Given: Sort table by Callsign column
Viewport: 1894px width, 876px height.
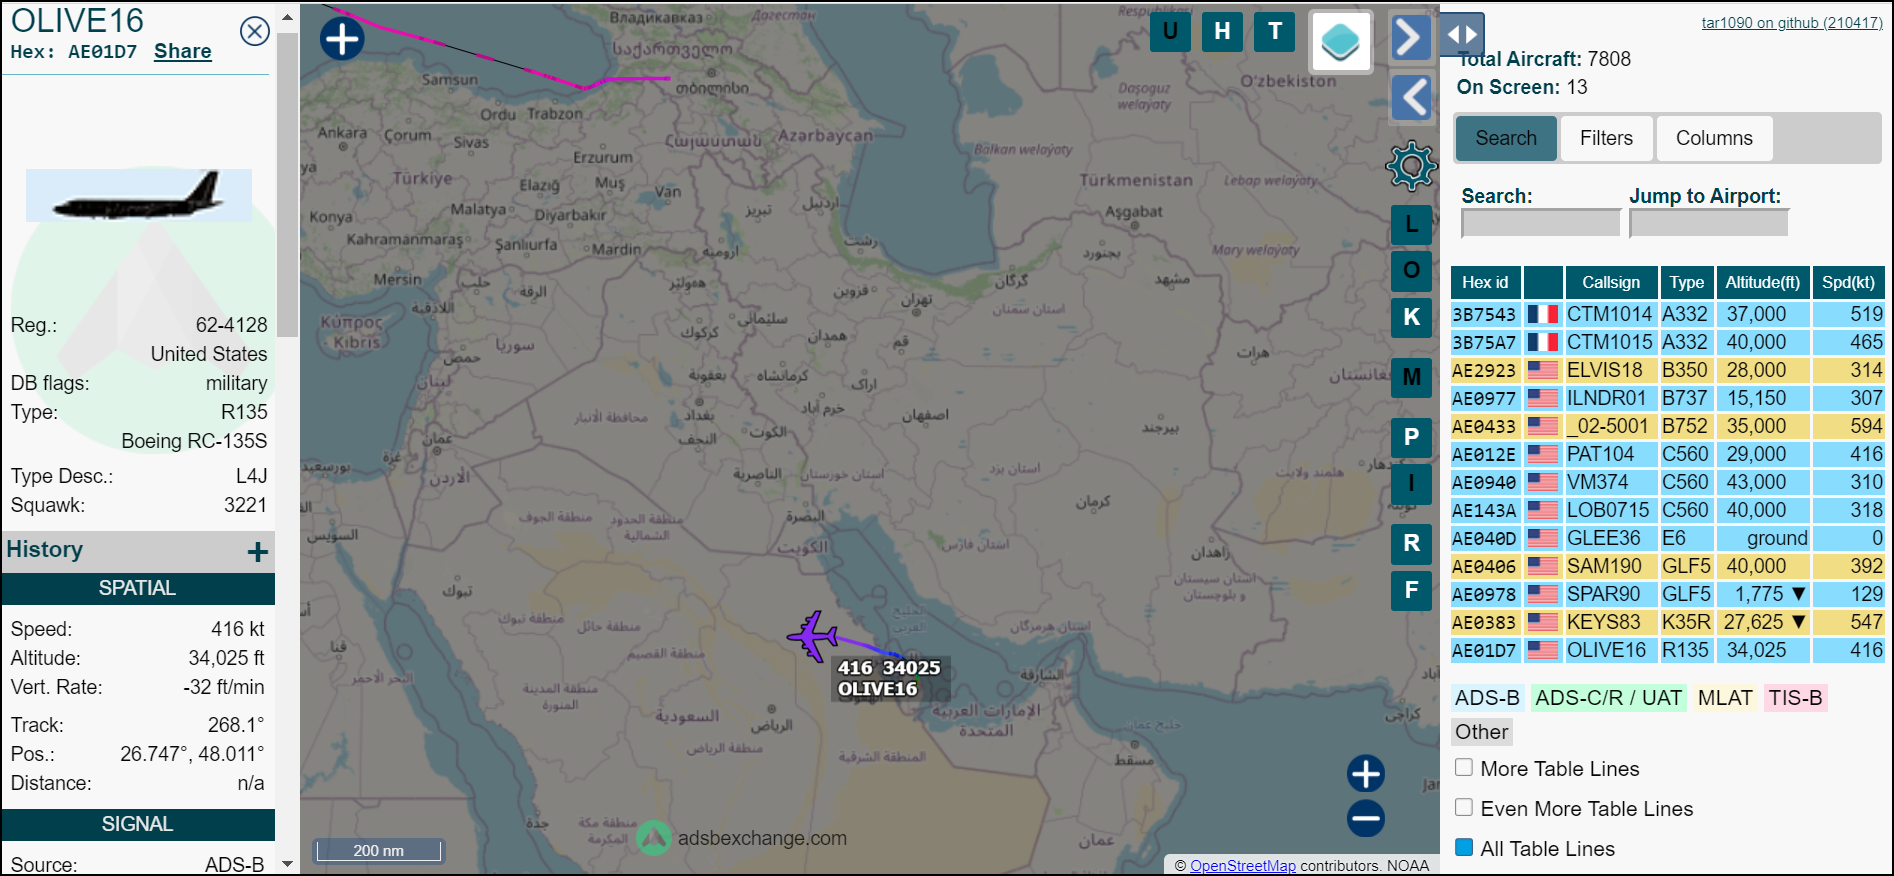Looking at the screenshot, I should (1611, 282).
